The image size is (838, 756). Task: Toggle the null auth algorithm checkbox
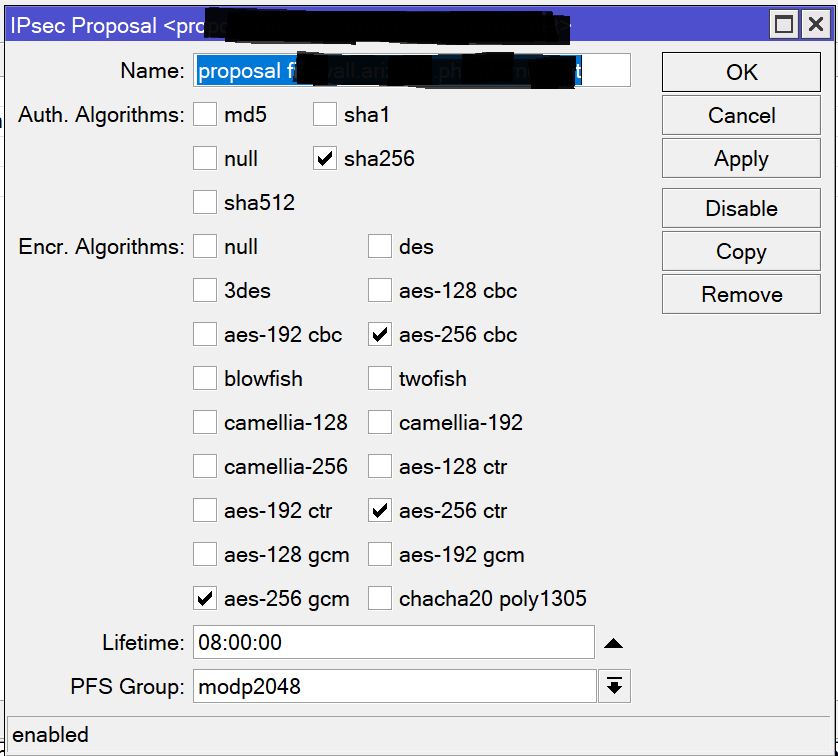tap(205, 158)
